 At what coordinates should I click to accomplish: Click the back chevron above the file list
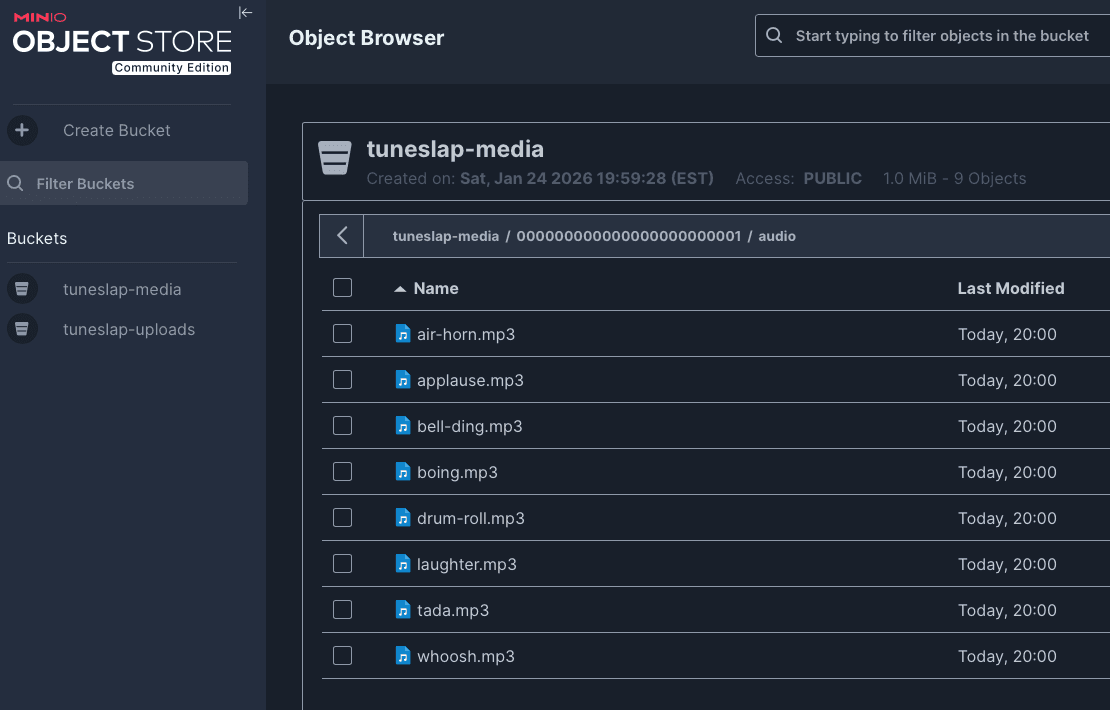click(341, 235)
